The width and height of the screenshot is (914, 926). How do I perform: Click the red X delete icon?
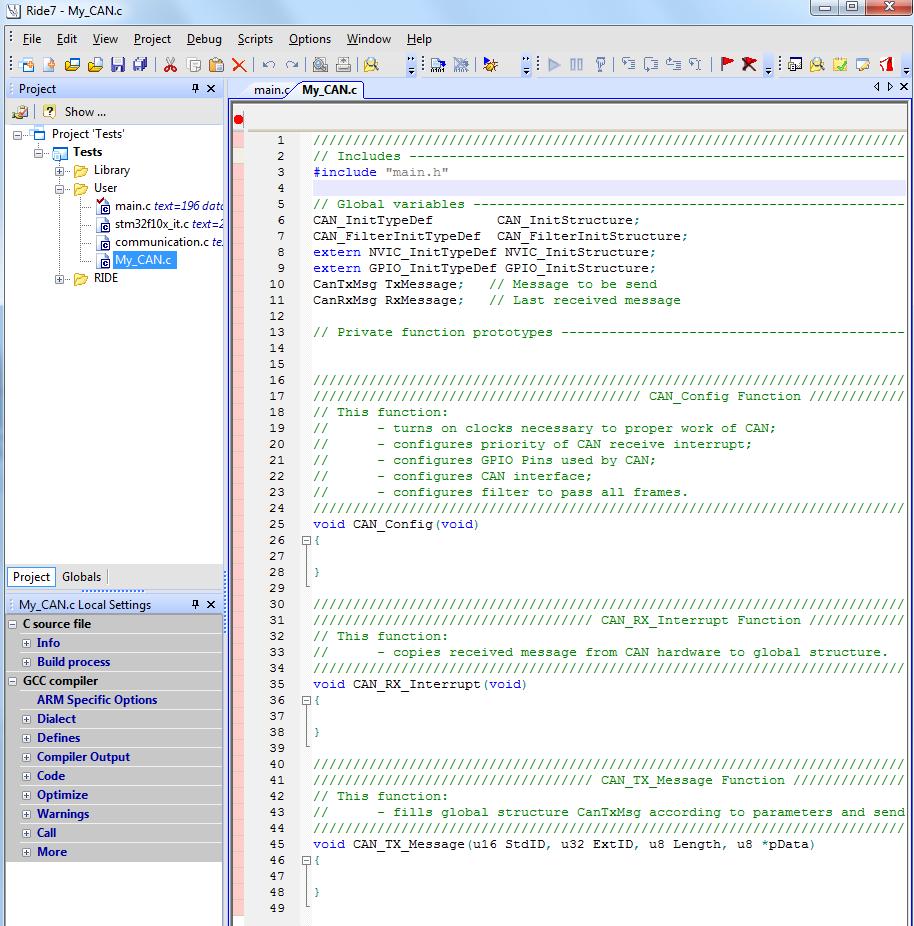tap(239, 64)
